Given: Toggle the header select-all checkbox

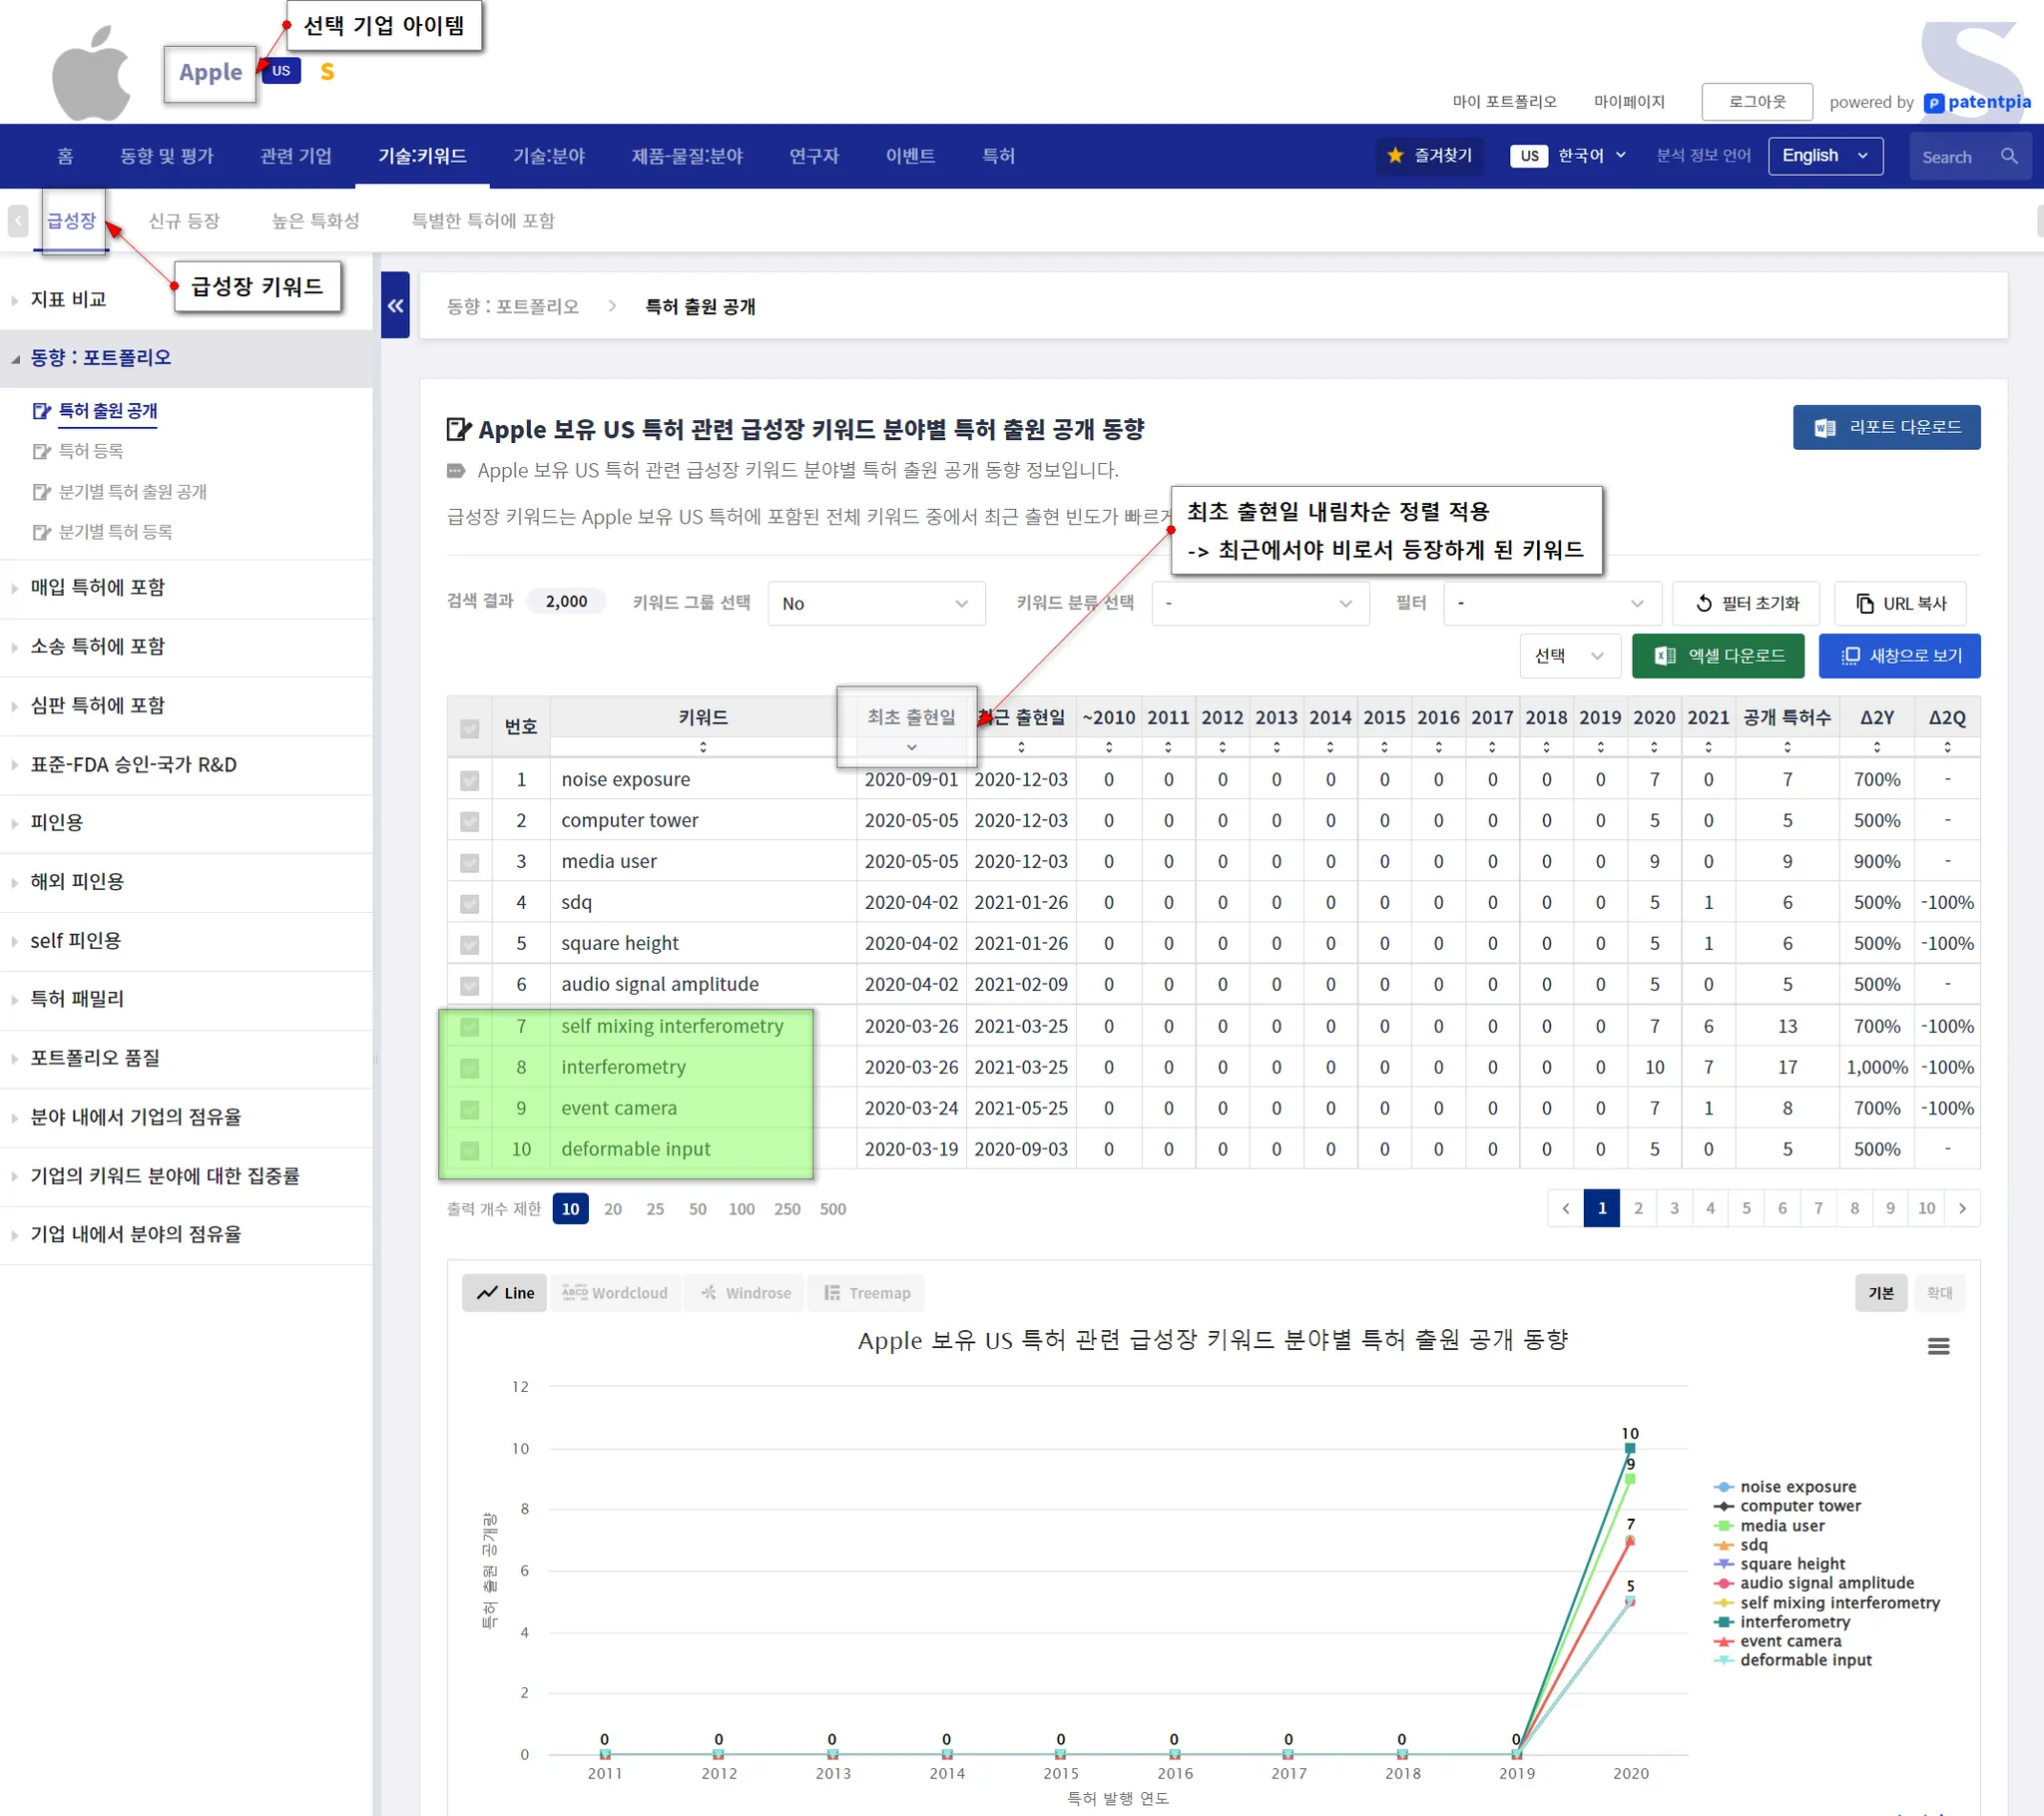Looking at the screenshot, I should (x=469, y=728).
